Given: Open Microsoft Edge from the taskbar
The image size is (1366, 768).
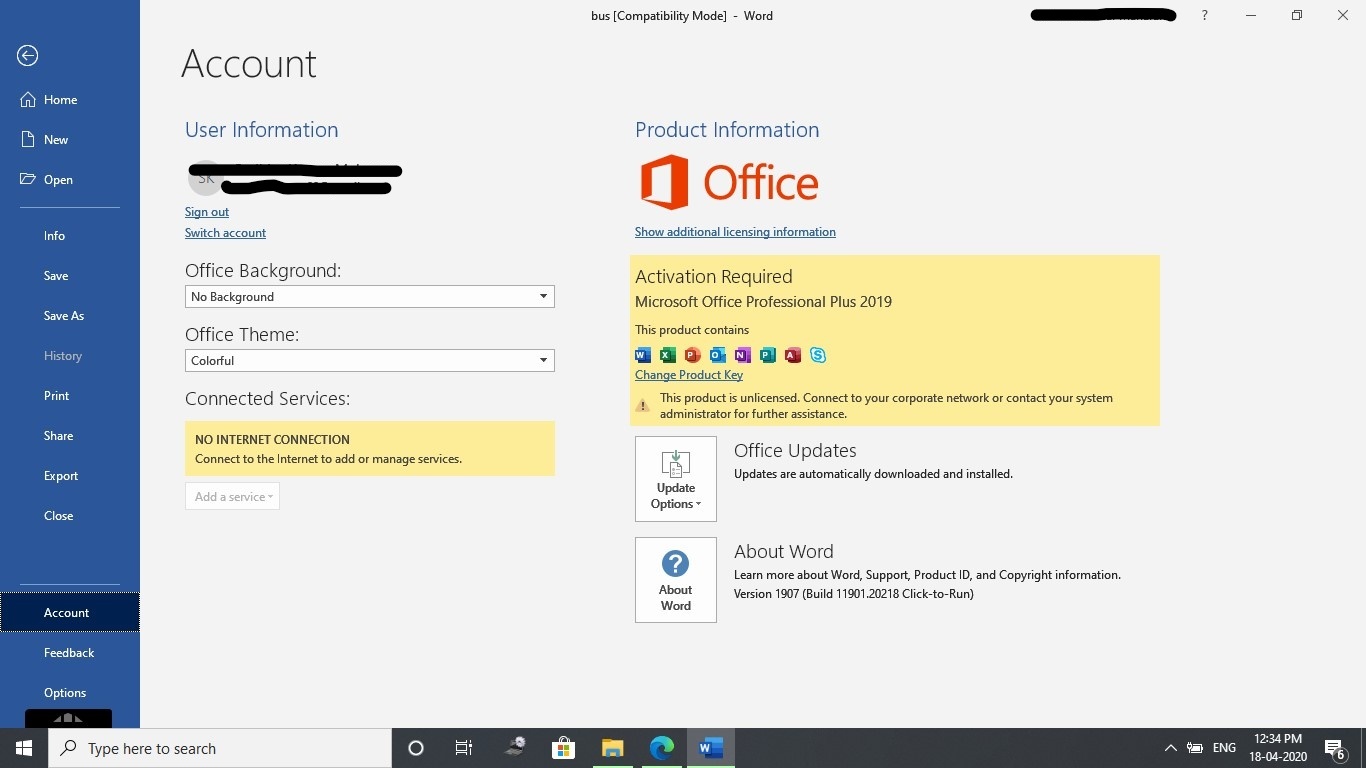Looking at the screenshot, I should (662, 748).
